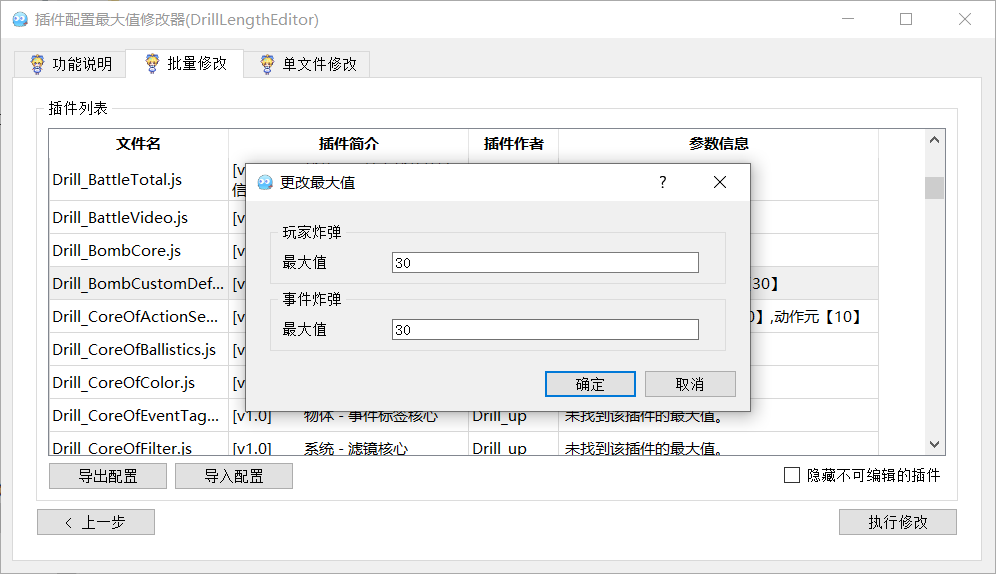
Task: Click the 玩家炸弹 最大值 input field
Action: (545, 263)
